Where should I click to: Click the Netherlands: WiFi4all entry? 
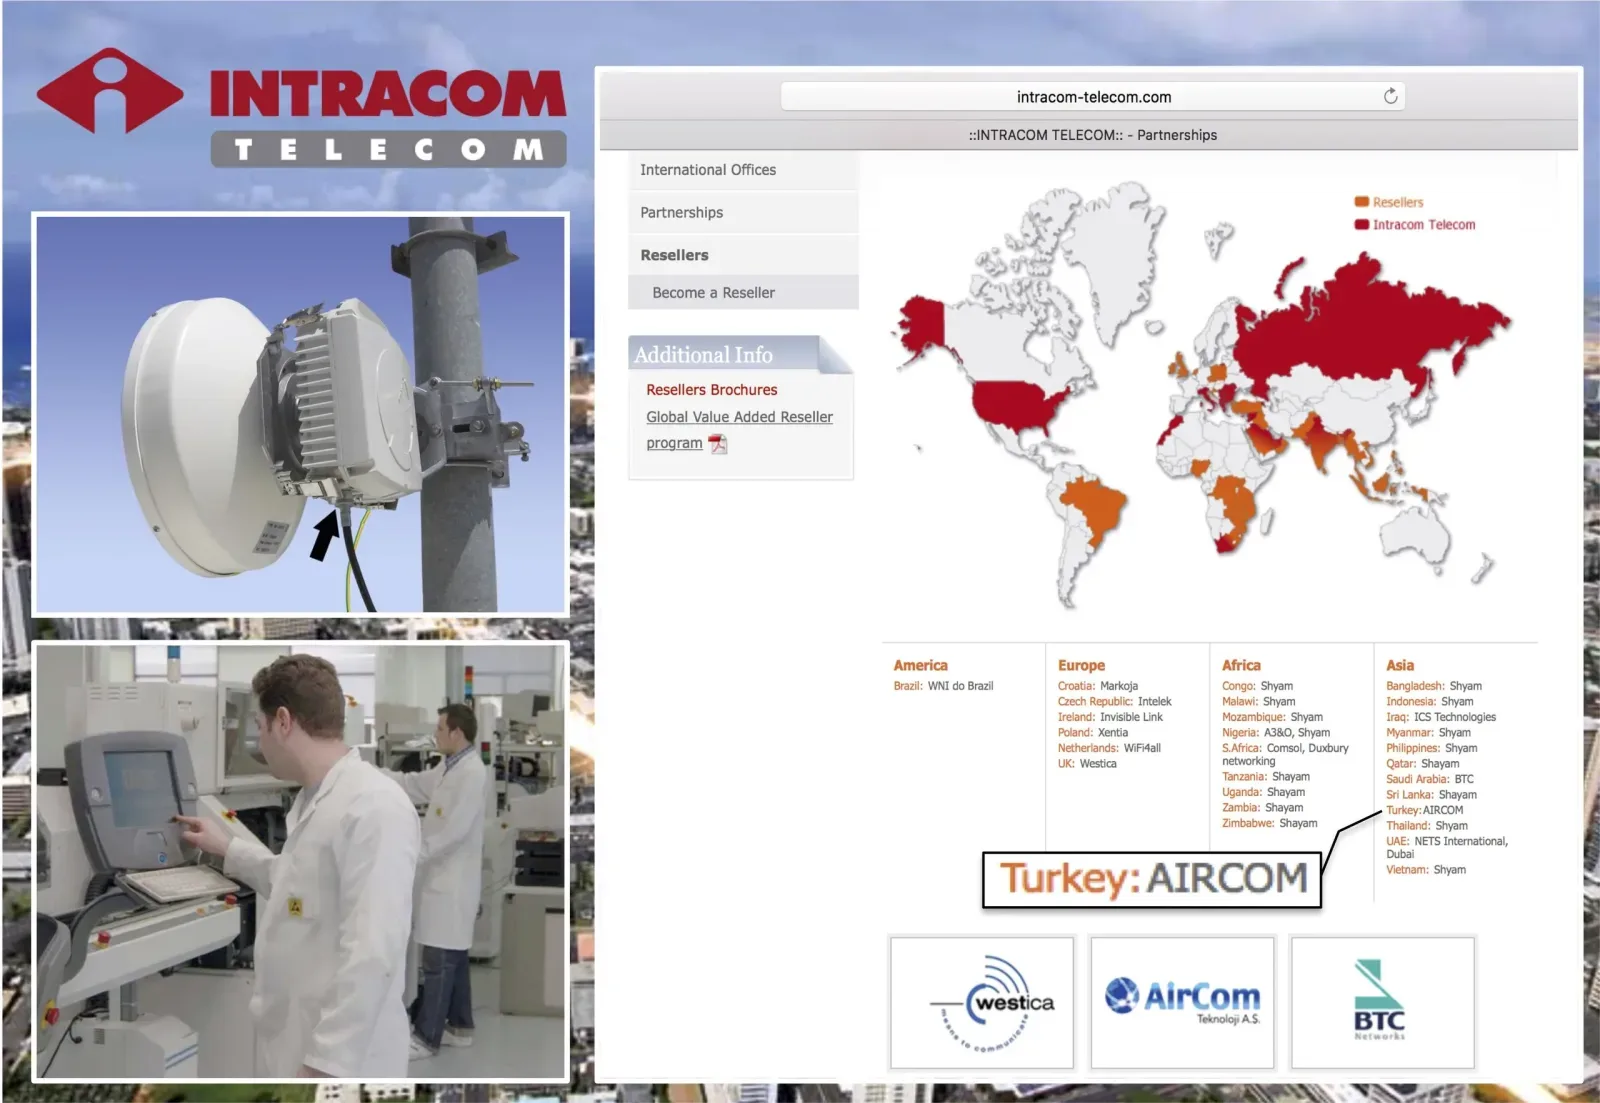point(1109,748)
